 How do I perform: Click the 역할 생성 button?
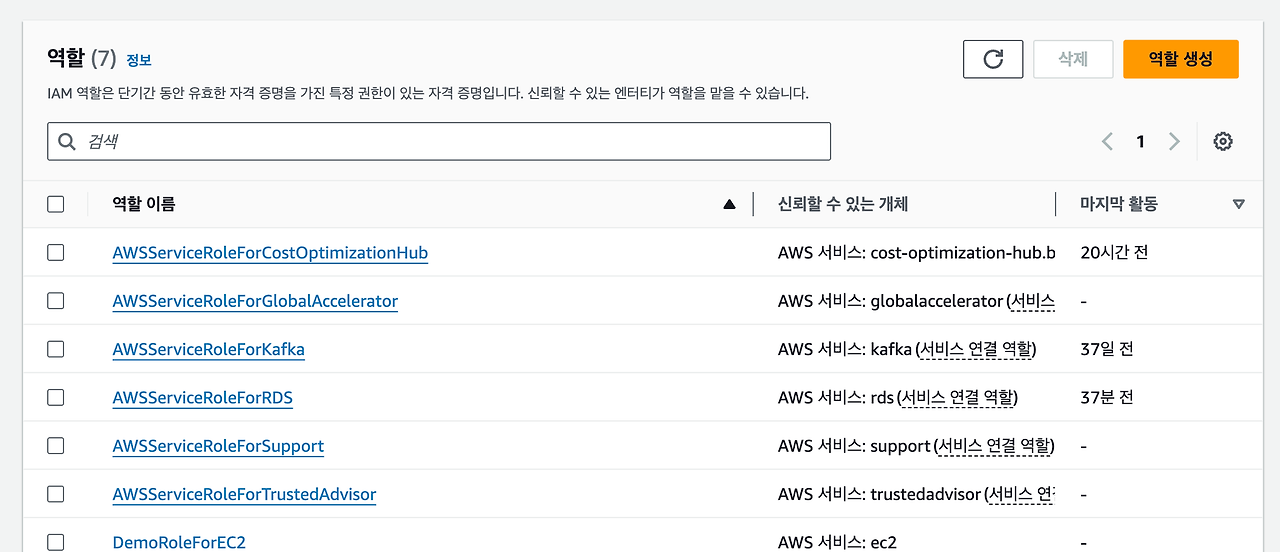point(1181,59)
